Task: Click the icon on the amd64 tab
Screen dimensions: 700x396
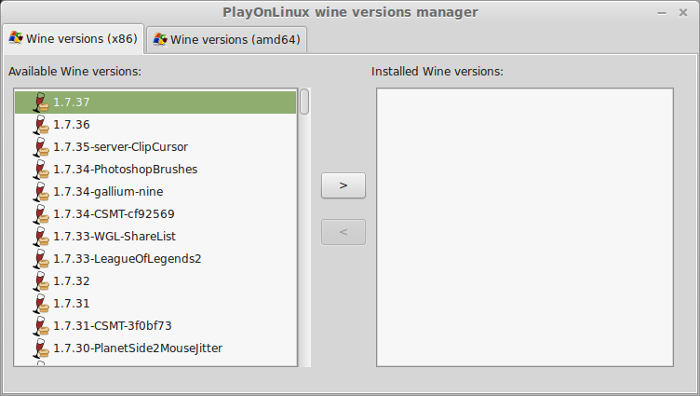Action: coord(160,39)
